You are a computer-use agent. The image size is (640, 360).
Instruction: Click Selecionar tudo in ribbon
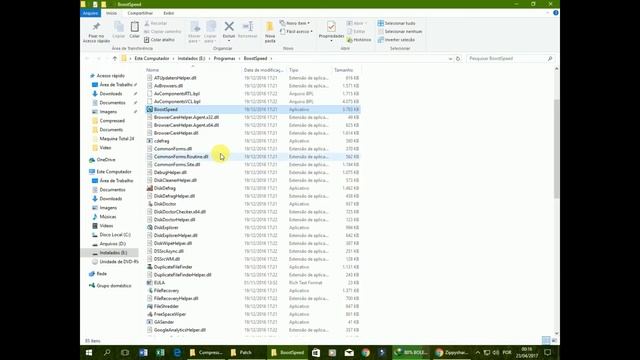pos(396,23)
